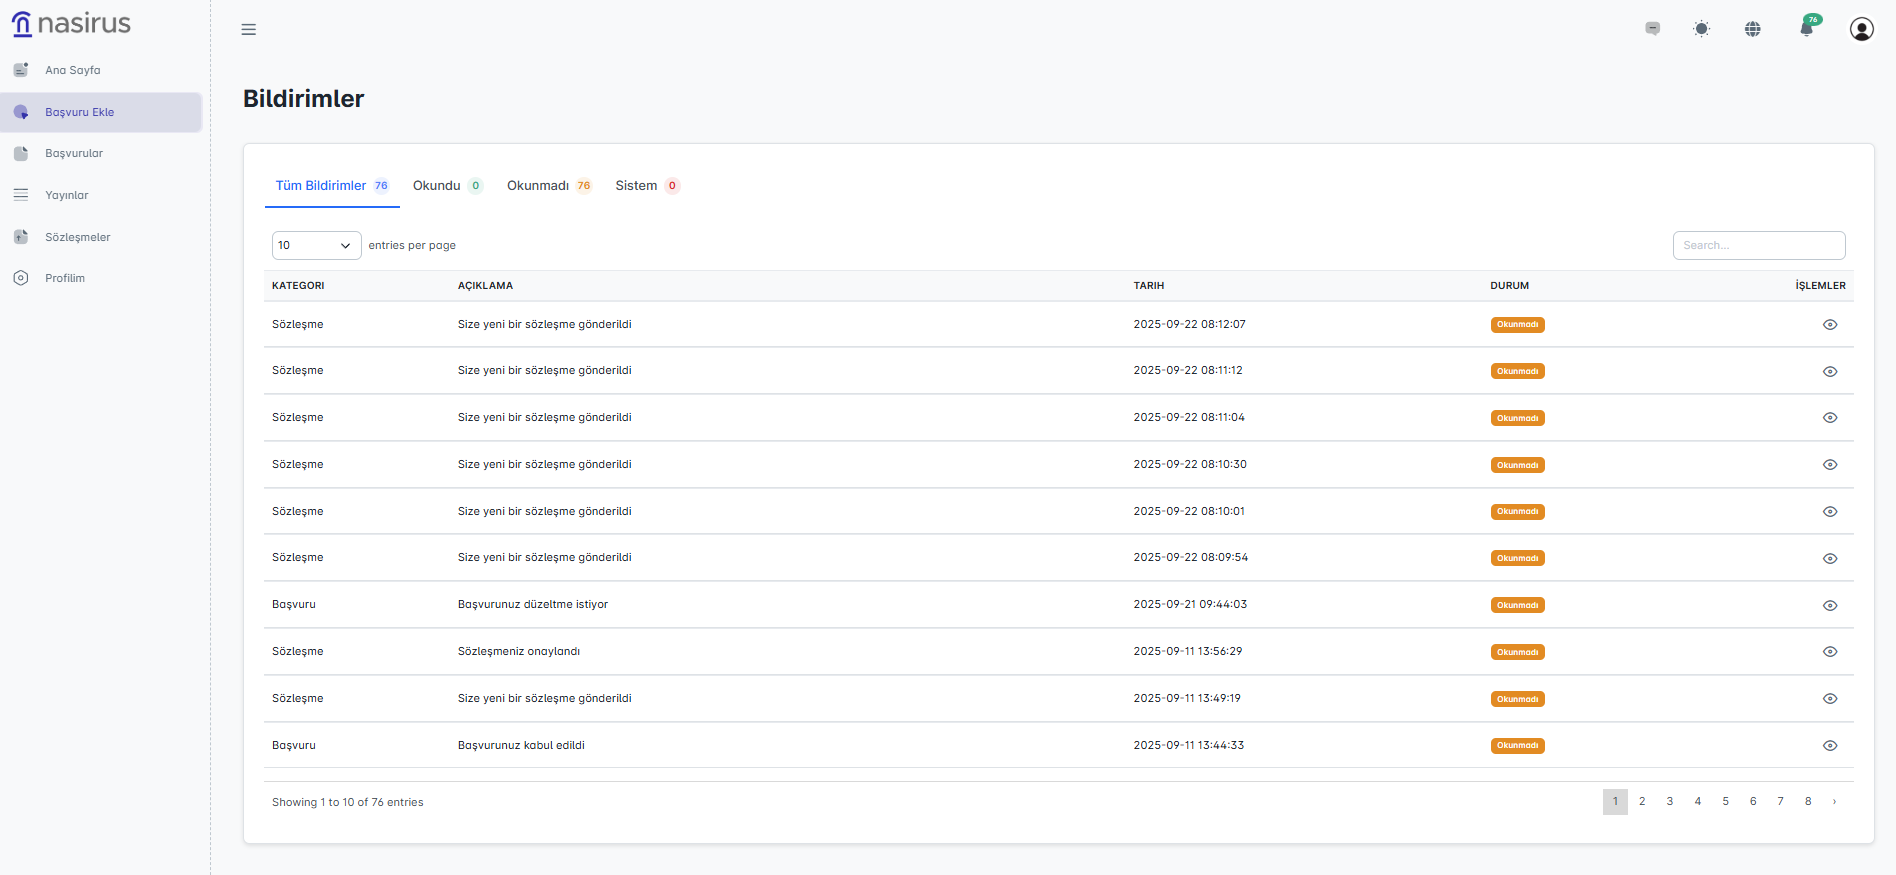Click the Search input field
This screenshot has height=875, width=1896.
pos(1758,245)
